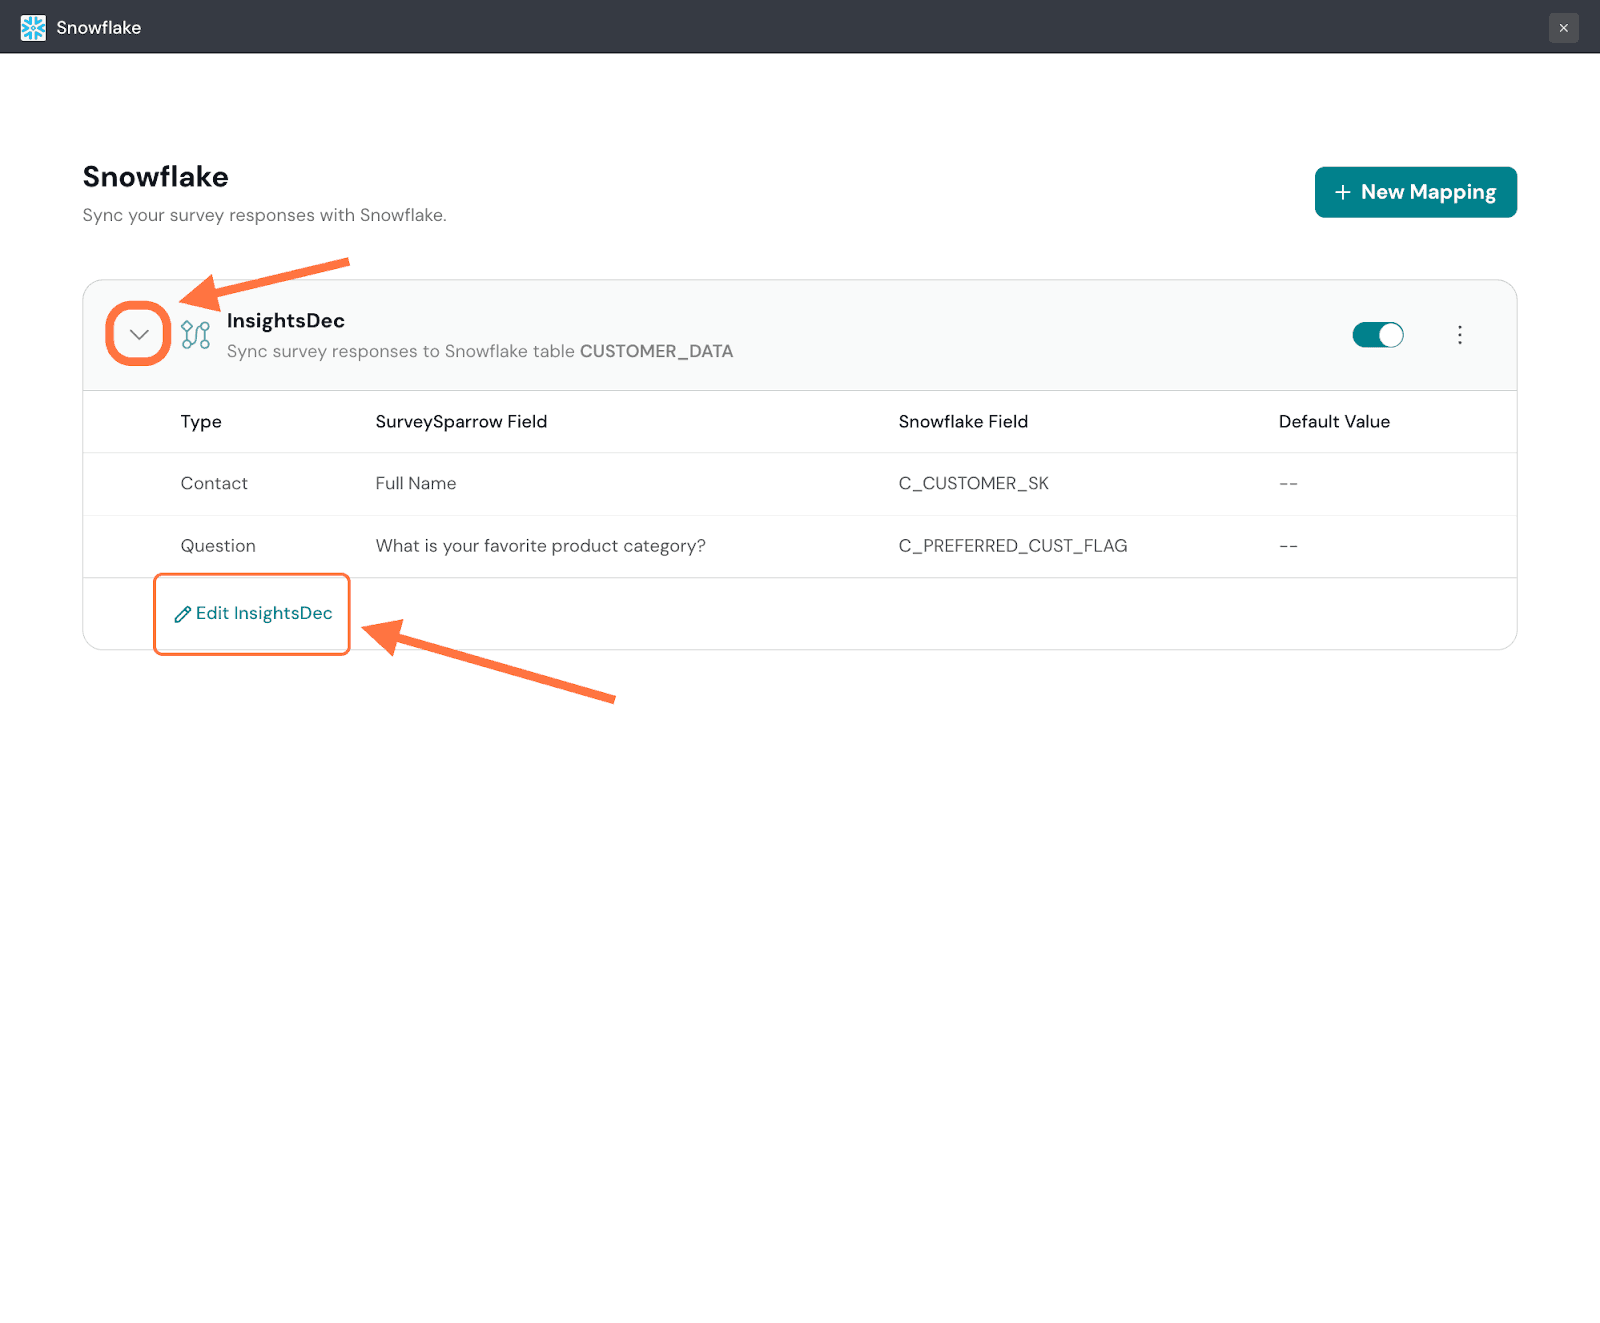Click the New Mapping button
This screenshot has width=1600, height=1323.
coord(1415,192)
